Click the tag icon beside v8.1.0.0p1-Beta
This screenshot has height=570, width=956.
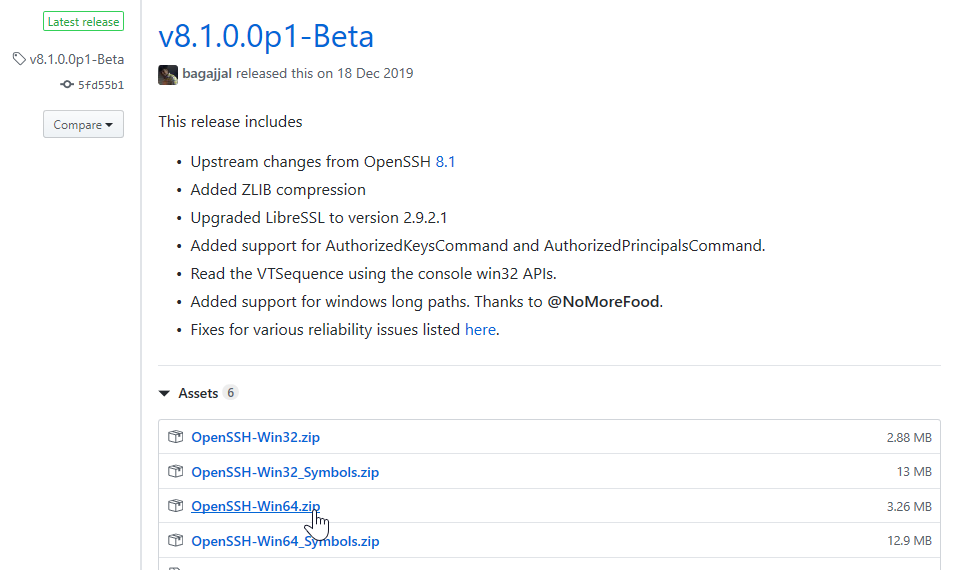coord(19,59)
